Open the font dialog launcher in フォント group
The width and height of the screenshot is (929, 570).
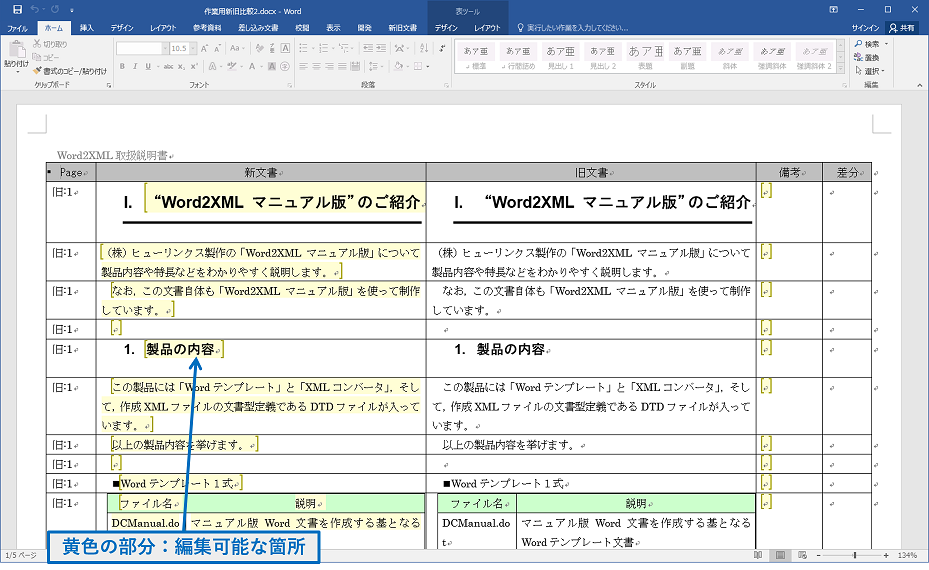pos(290,85)
